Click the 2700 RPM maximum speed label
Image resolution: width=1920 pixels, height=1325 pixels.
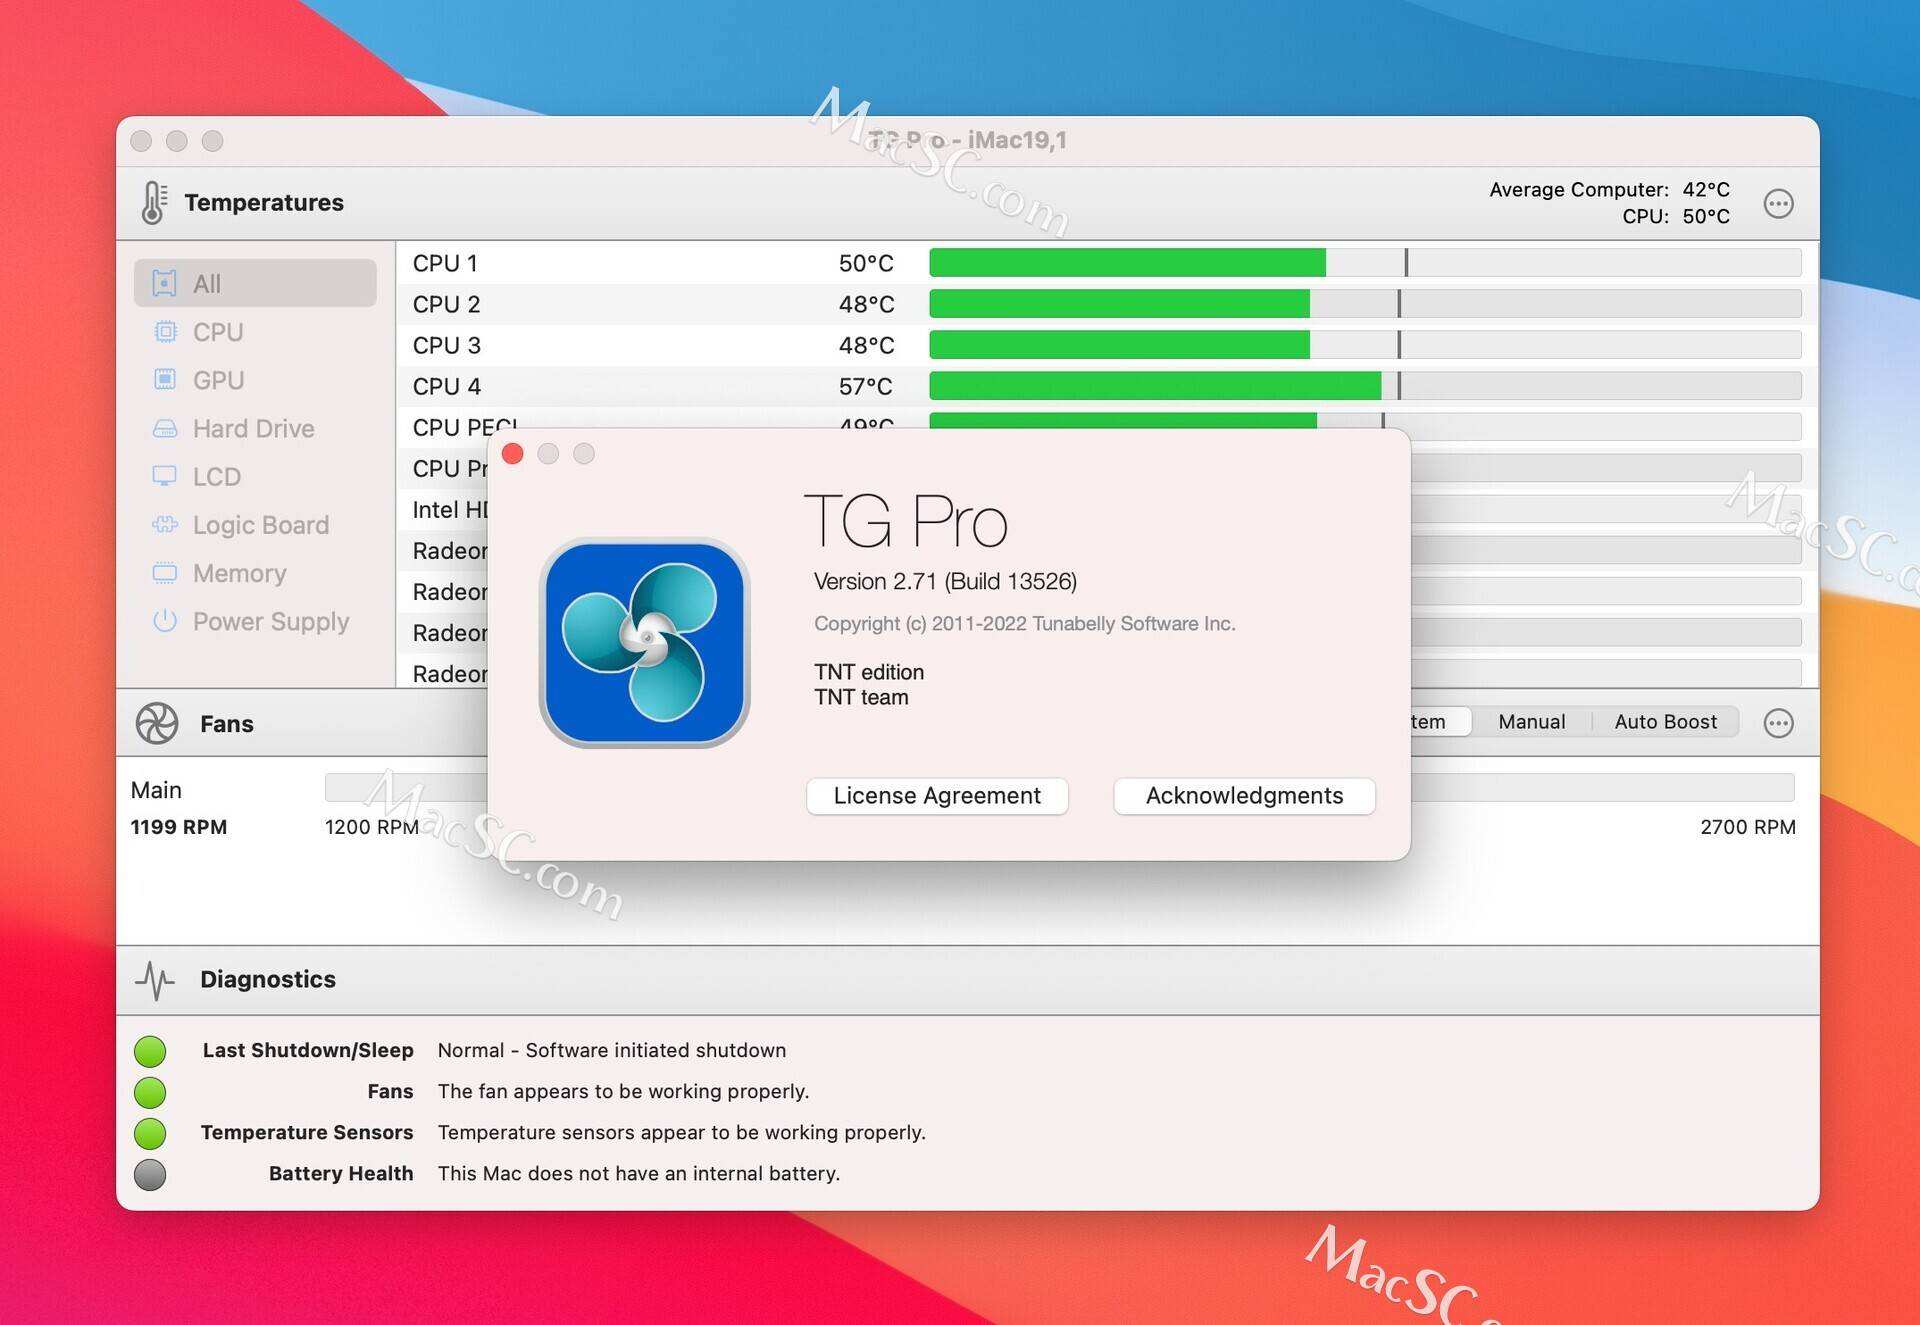coord(1748,827)
